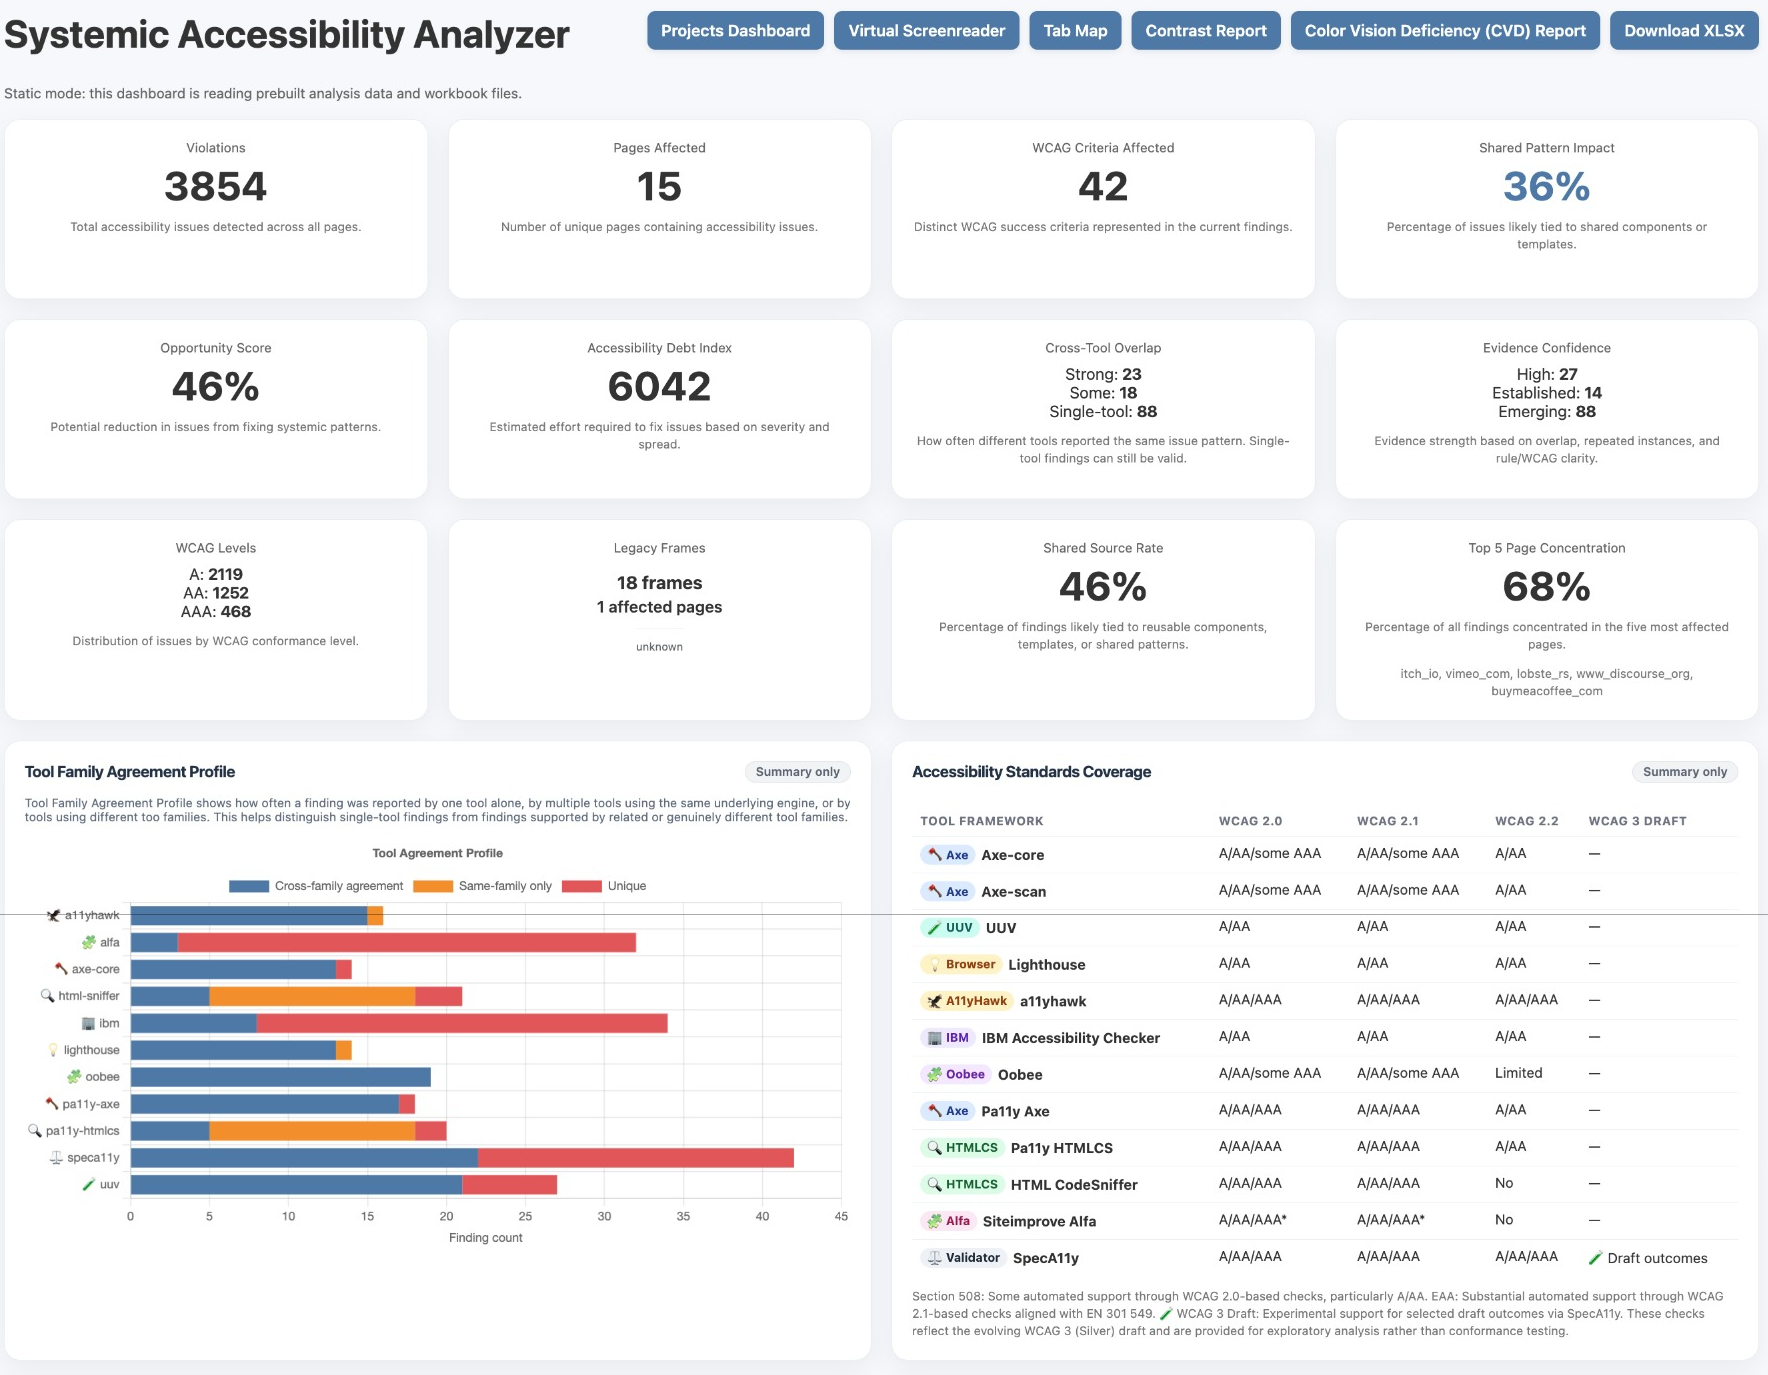This screenshot has height=1375, width=1768.
Task: Go to the Tab Map
Action: [1075, 31]
